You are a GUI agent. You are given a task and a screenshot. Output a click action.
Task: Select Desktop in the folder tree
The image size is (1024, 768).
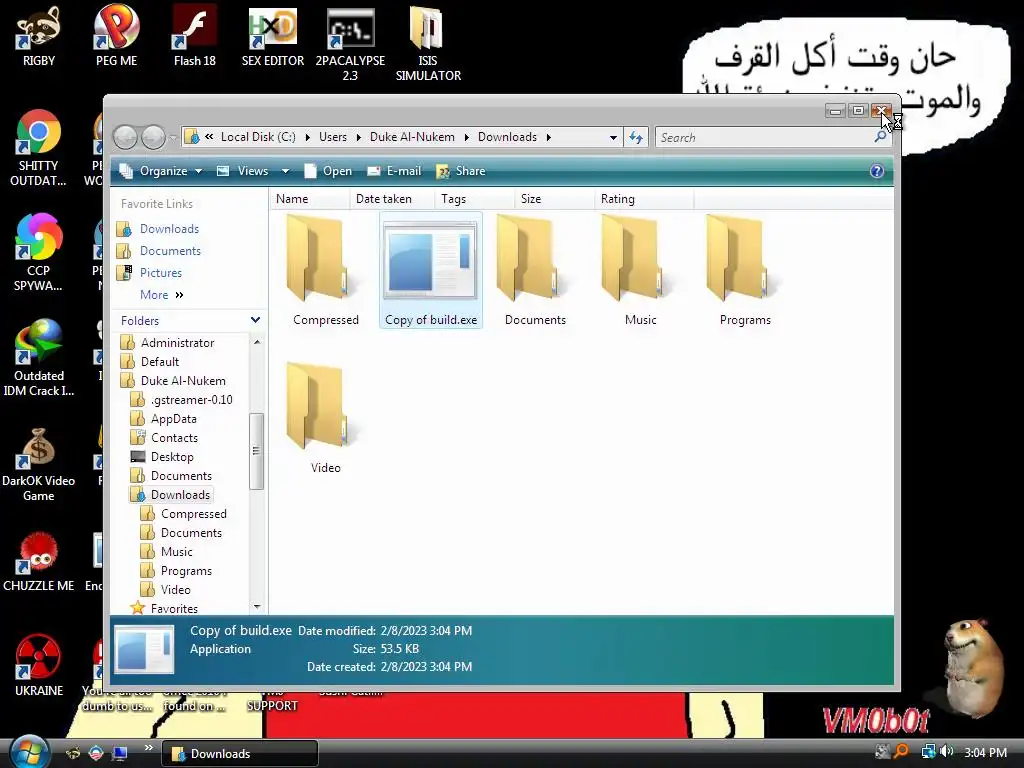tap(172, 456)
